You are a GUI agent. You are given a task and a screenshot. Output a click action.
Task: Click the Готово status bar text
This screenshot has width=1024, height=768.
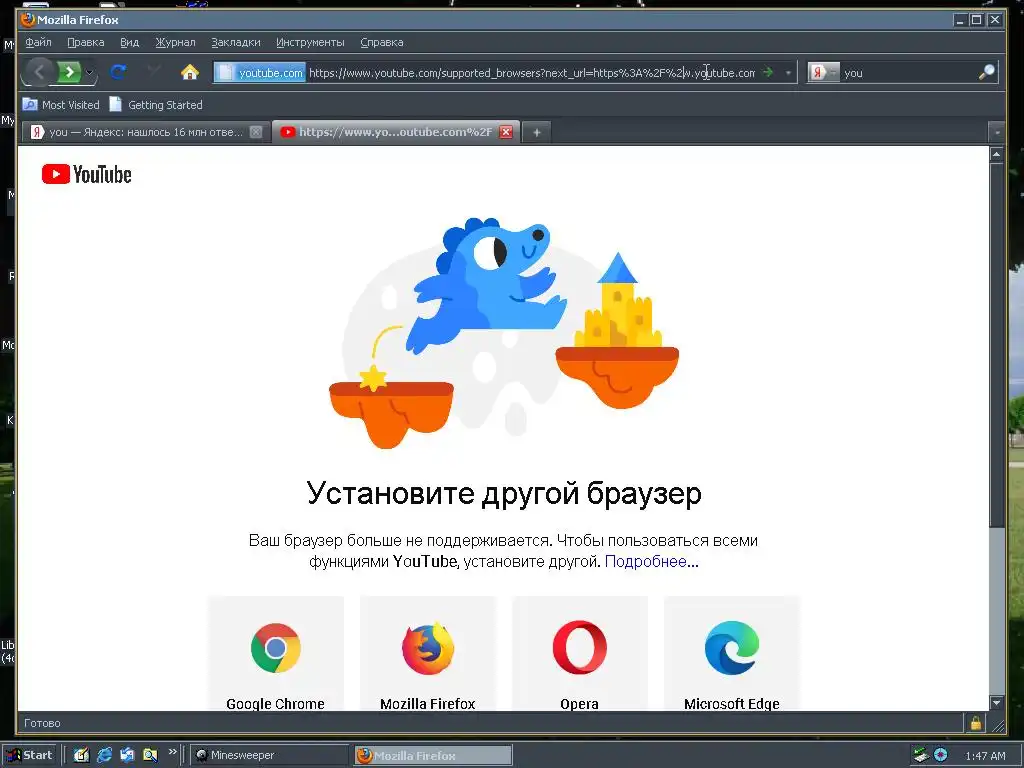point(42,723)
